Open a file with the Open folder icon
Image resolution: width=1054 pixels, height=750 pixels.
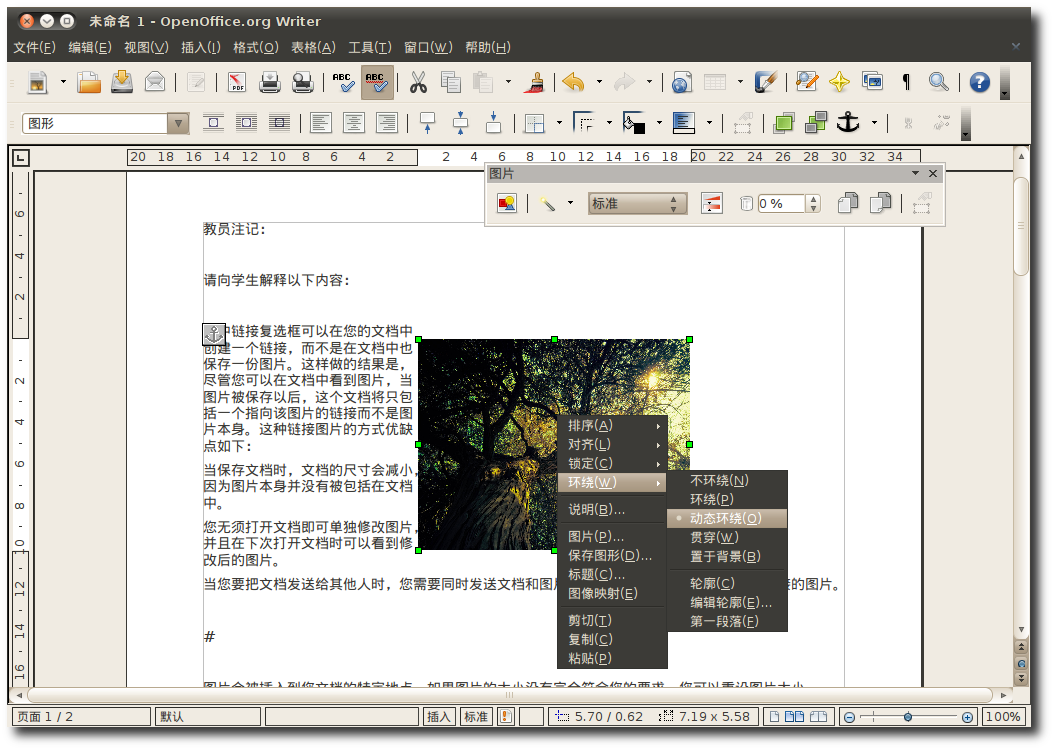[89, 82]
